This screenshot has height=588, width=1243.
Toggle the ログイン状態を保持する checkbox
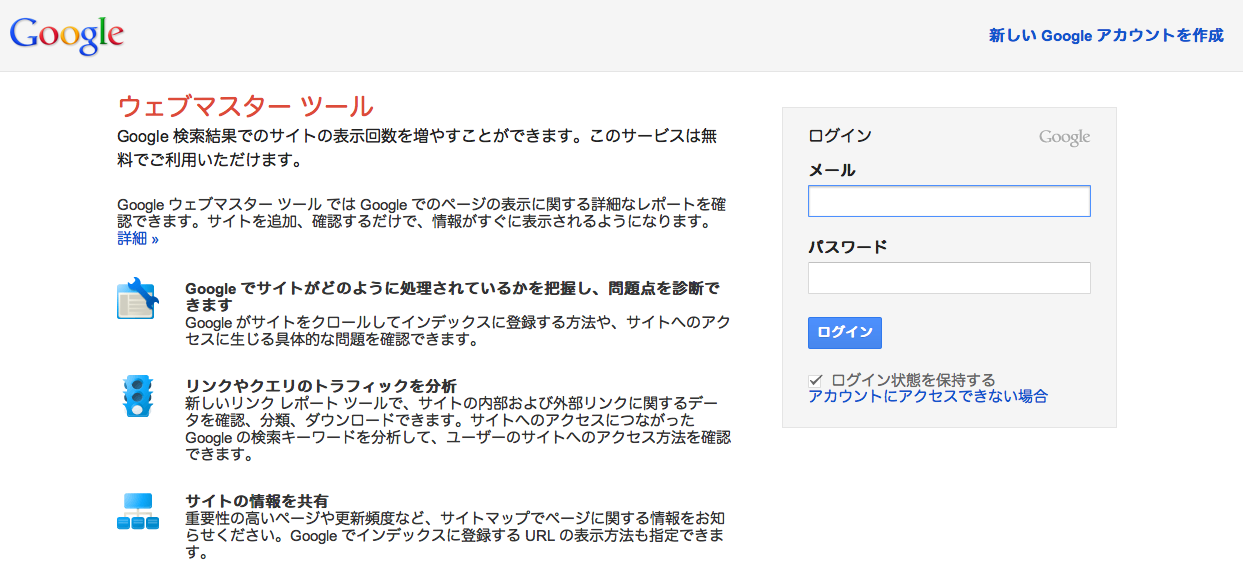coord(815,380)
